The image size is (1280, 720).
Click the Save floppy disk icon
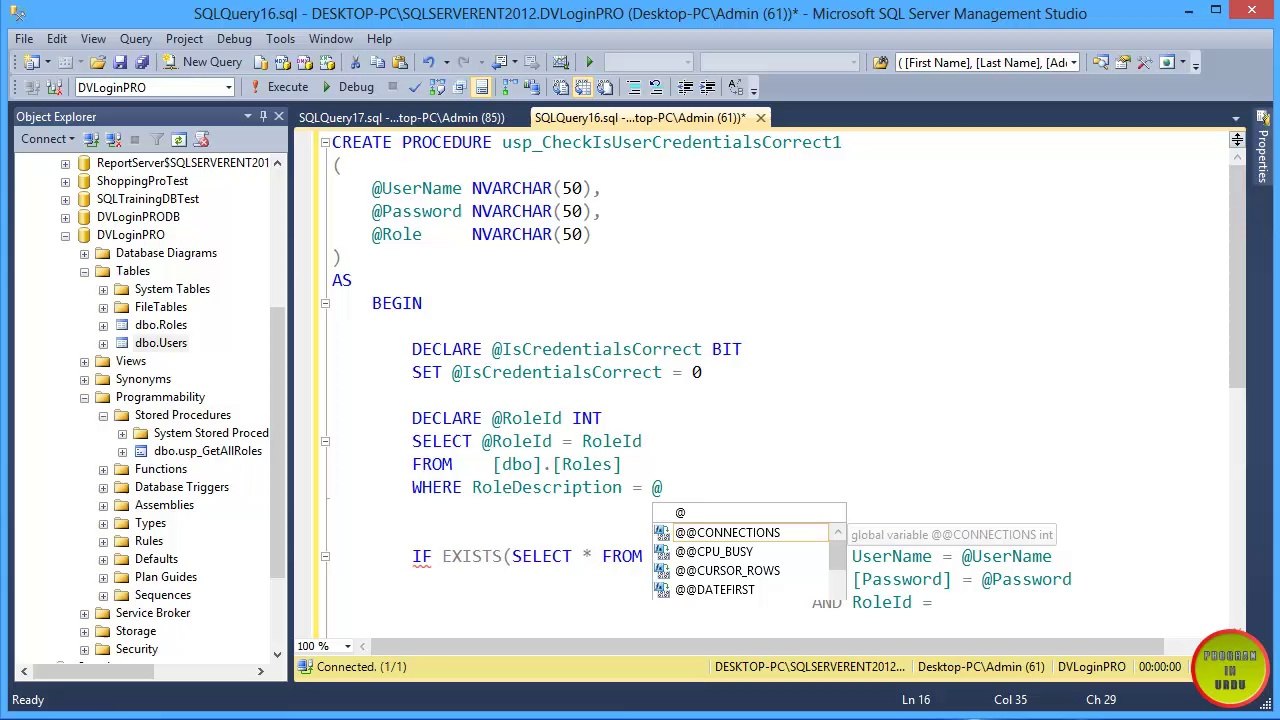pos(120,62)
